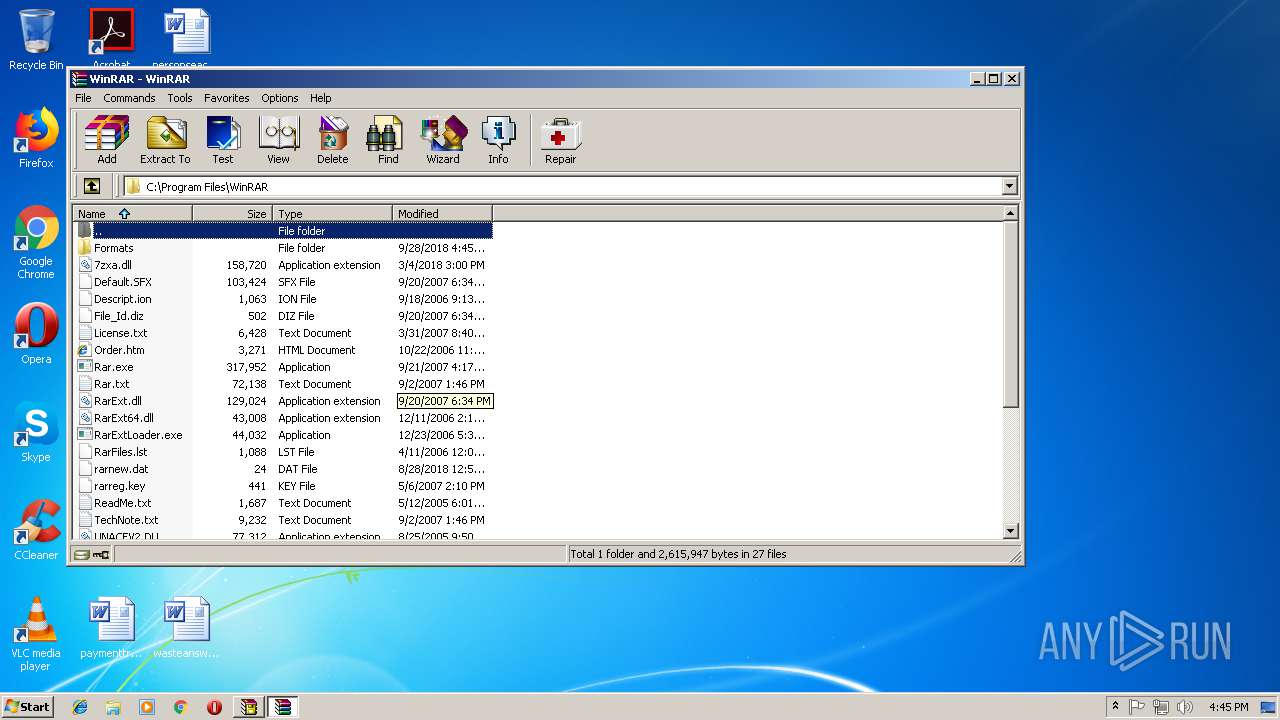Image resolution: width=1280 pixels, height=720 pixels.
Task: Open the Favorites menu
Action: tap(227, 98)
